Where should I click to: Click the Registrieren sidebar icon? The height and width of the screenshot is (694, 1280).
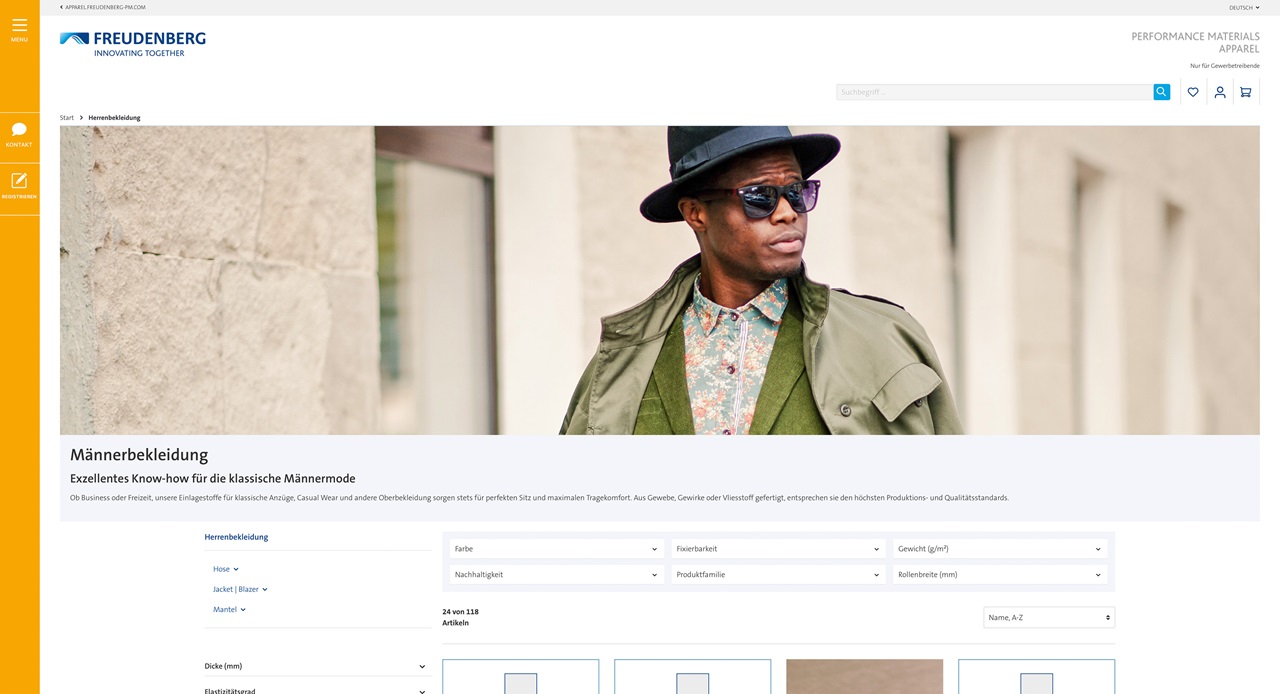pos(19,186)
